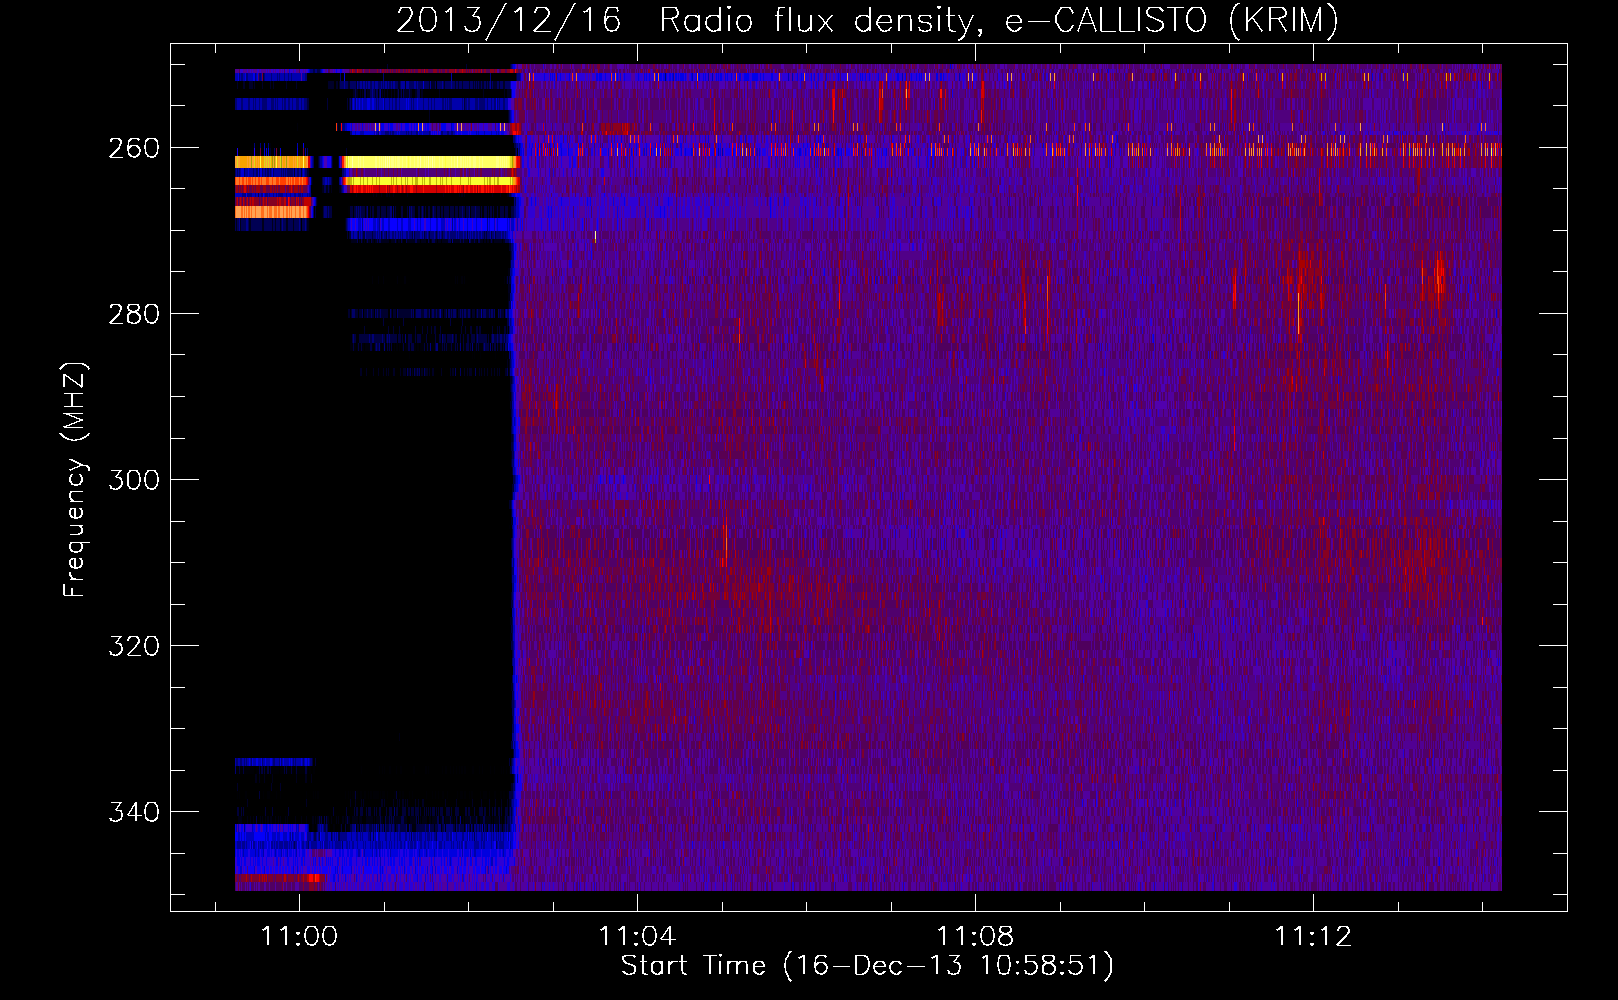Click the plot title '2013/12/16 Radio flux density, e-CALLISTO (KRIM)'
This screenshot has height=1000, width=1618.
pyautogui.click(x=867, y=20)
